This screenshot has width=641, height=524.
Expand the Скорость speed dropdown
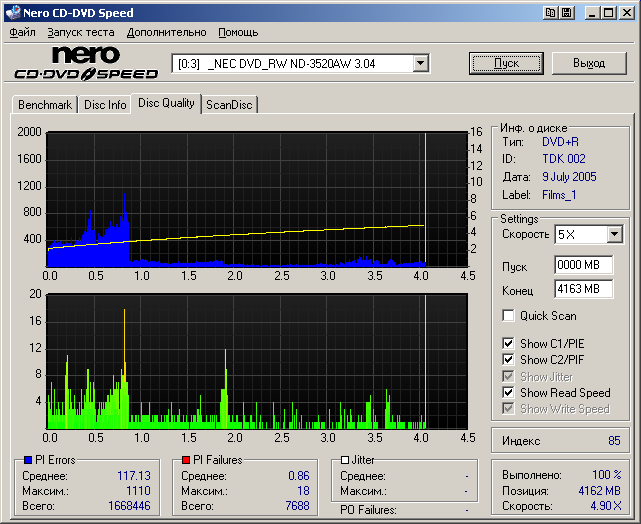point(614,235)
